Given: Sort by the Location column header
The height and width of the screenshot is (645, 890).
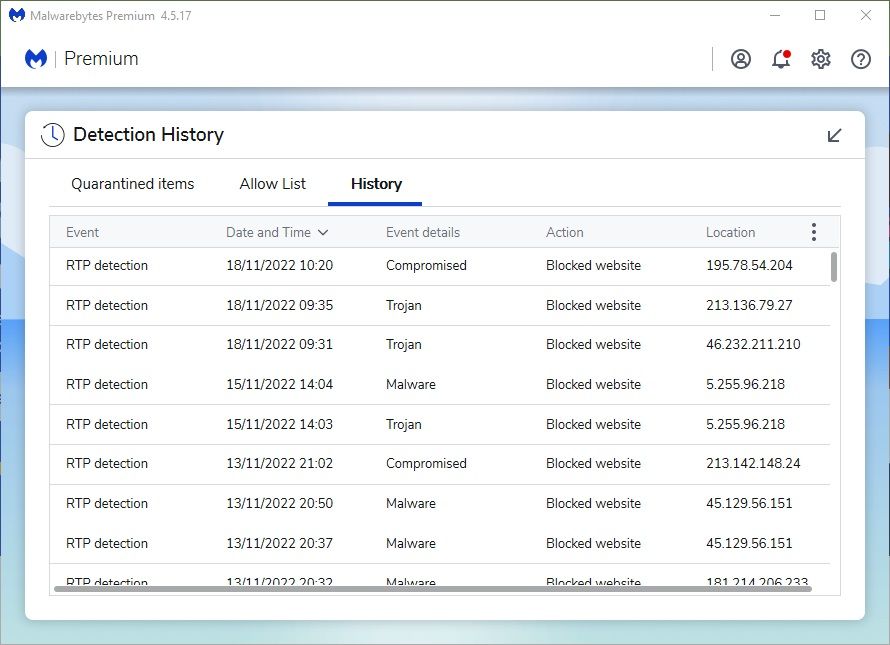Looking at the screenshot, I should click(730, 232).
